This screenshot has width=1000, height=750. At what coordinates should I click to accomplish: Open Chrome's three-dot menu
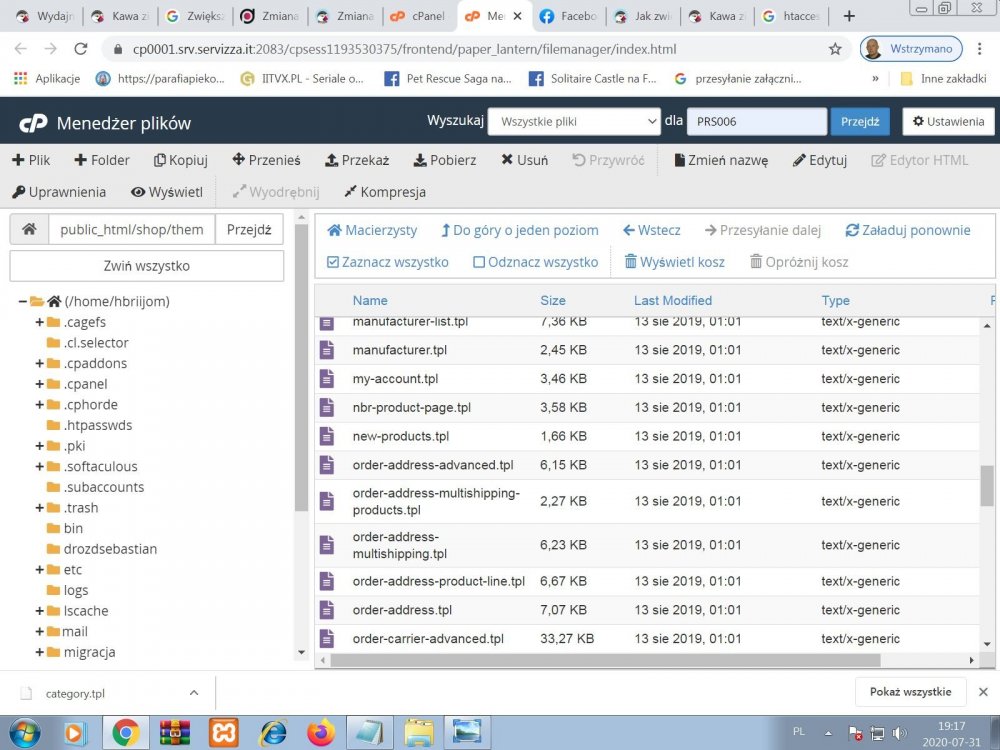[980, 49]
